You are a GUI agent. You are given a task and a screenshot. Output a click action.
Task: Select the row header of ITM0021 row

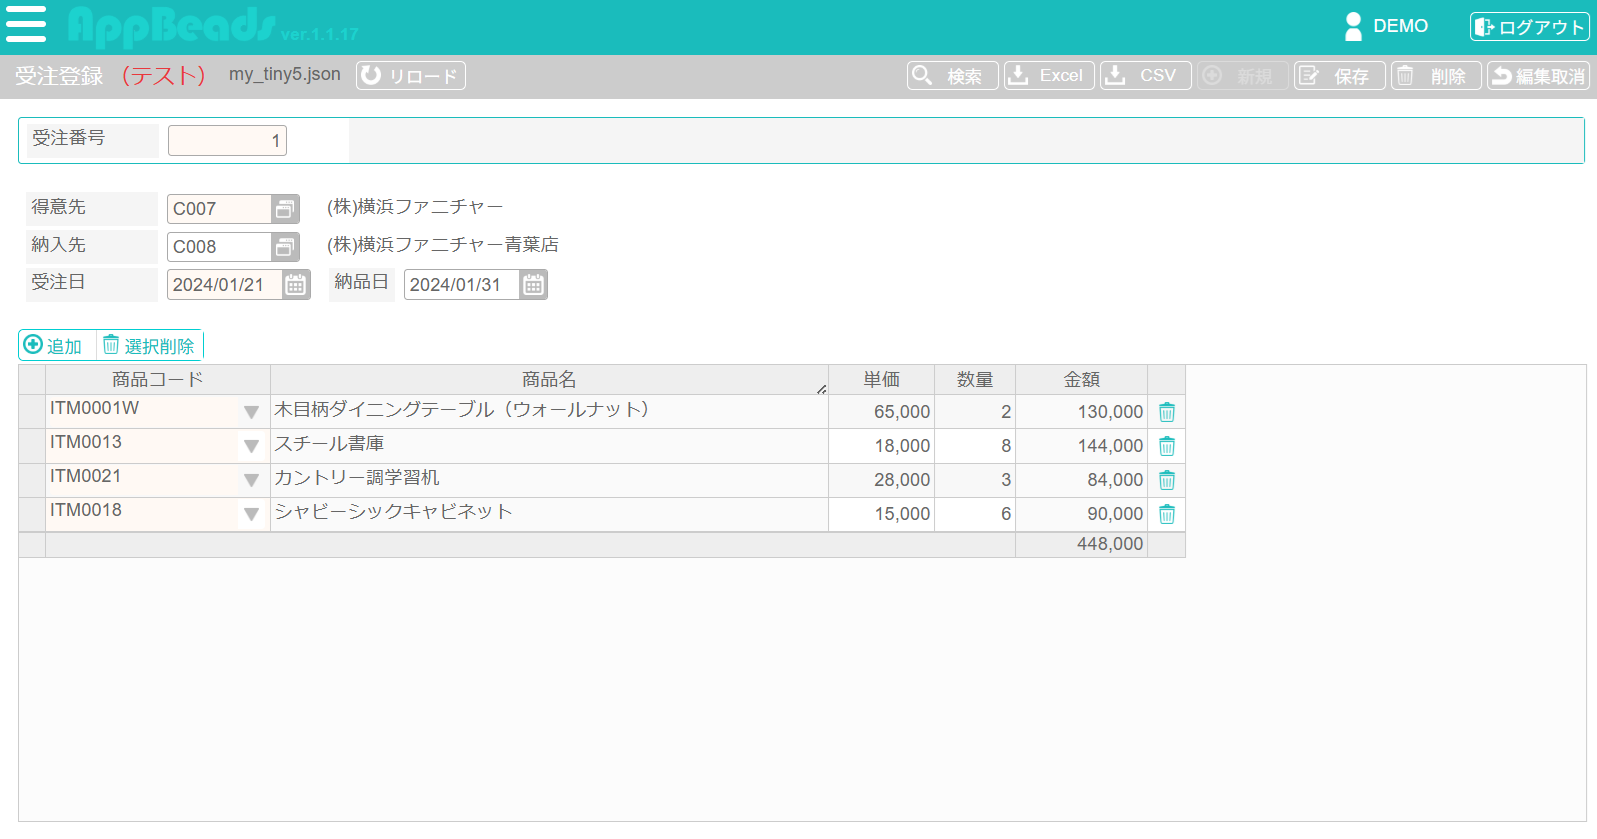(x=32, y=480)
